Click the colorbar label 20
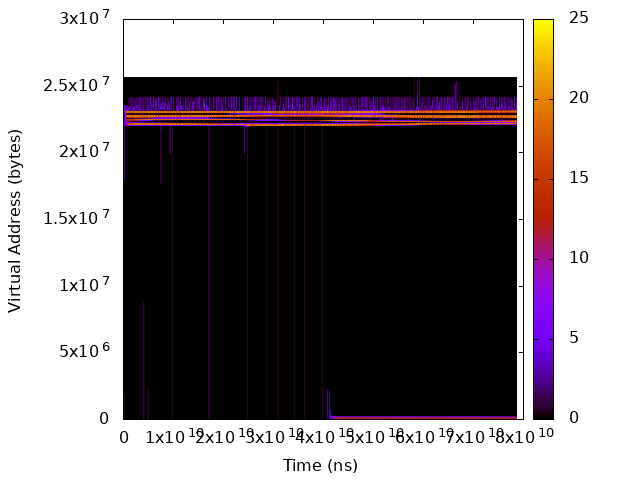640x480 pixels. [x=579, y=98]
